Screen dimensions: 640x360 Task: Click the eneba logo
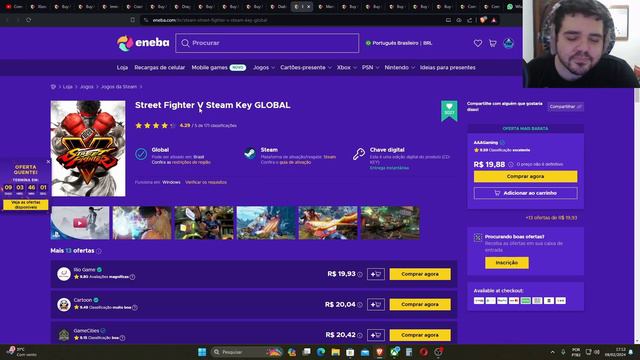143,43
